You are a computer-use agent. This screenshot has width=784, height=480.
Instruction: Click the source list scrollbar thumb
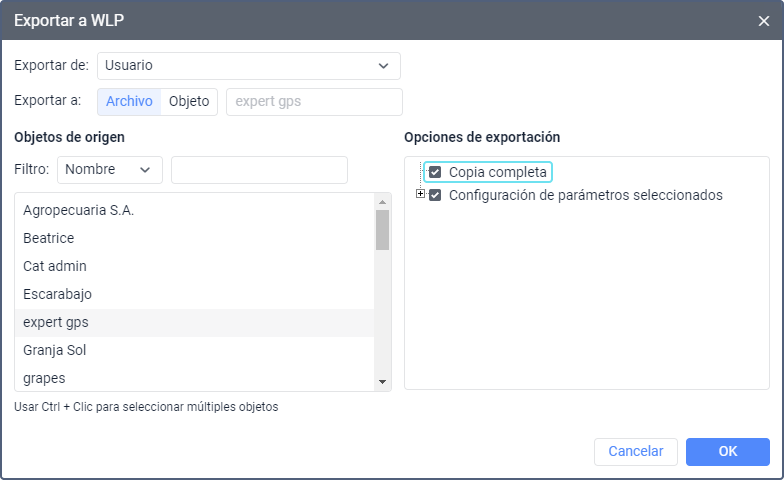pos(382,230)
